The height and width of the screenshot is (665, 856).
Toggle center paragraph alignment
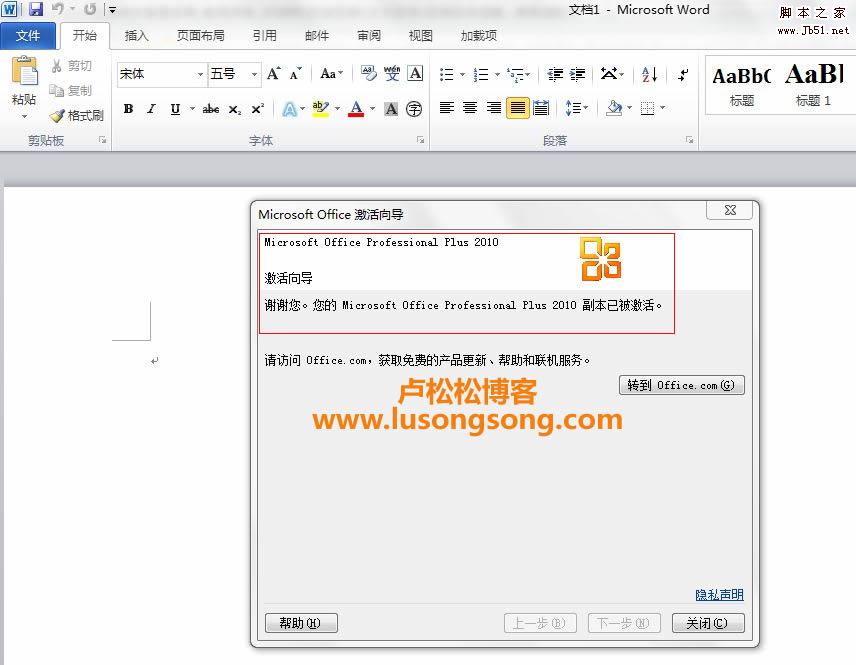click(x=470, y=108)
